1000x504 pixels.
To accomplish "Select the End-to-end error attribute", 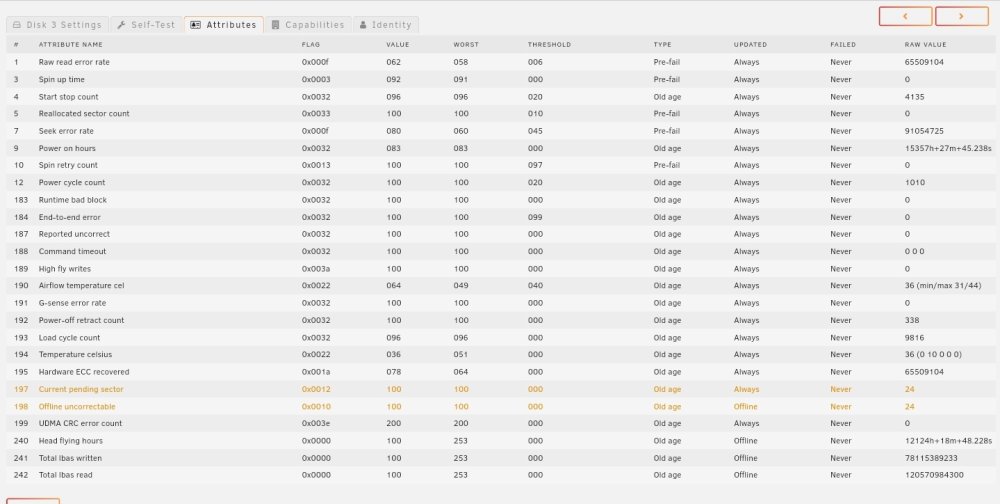I will pyautogui.click(x=70, y=217).
